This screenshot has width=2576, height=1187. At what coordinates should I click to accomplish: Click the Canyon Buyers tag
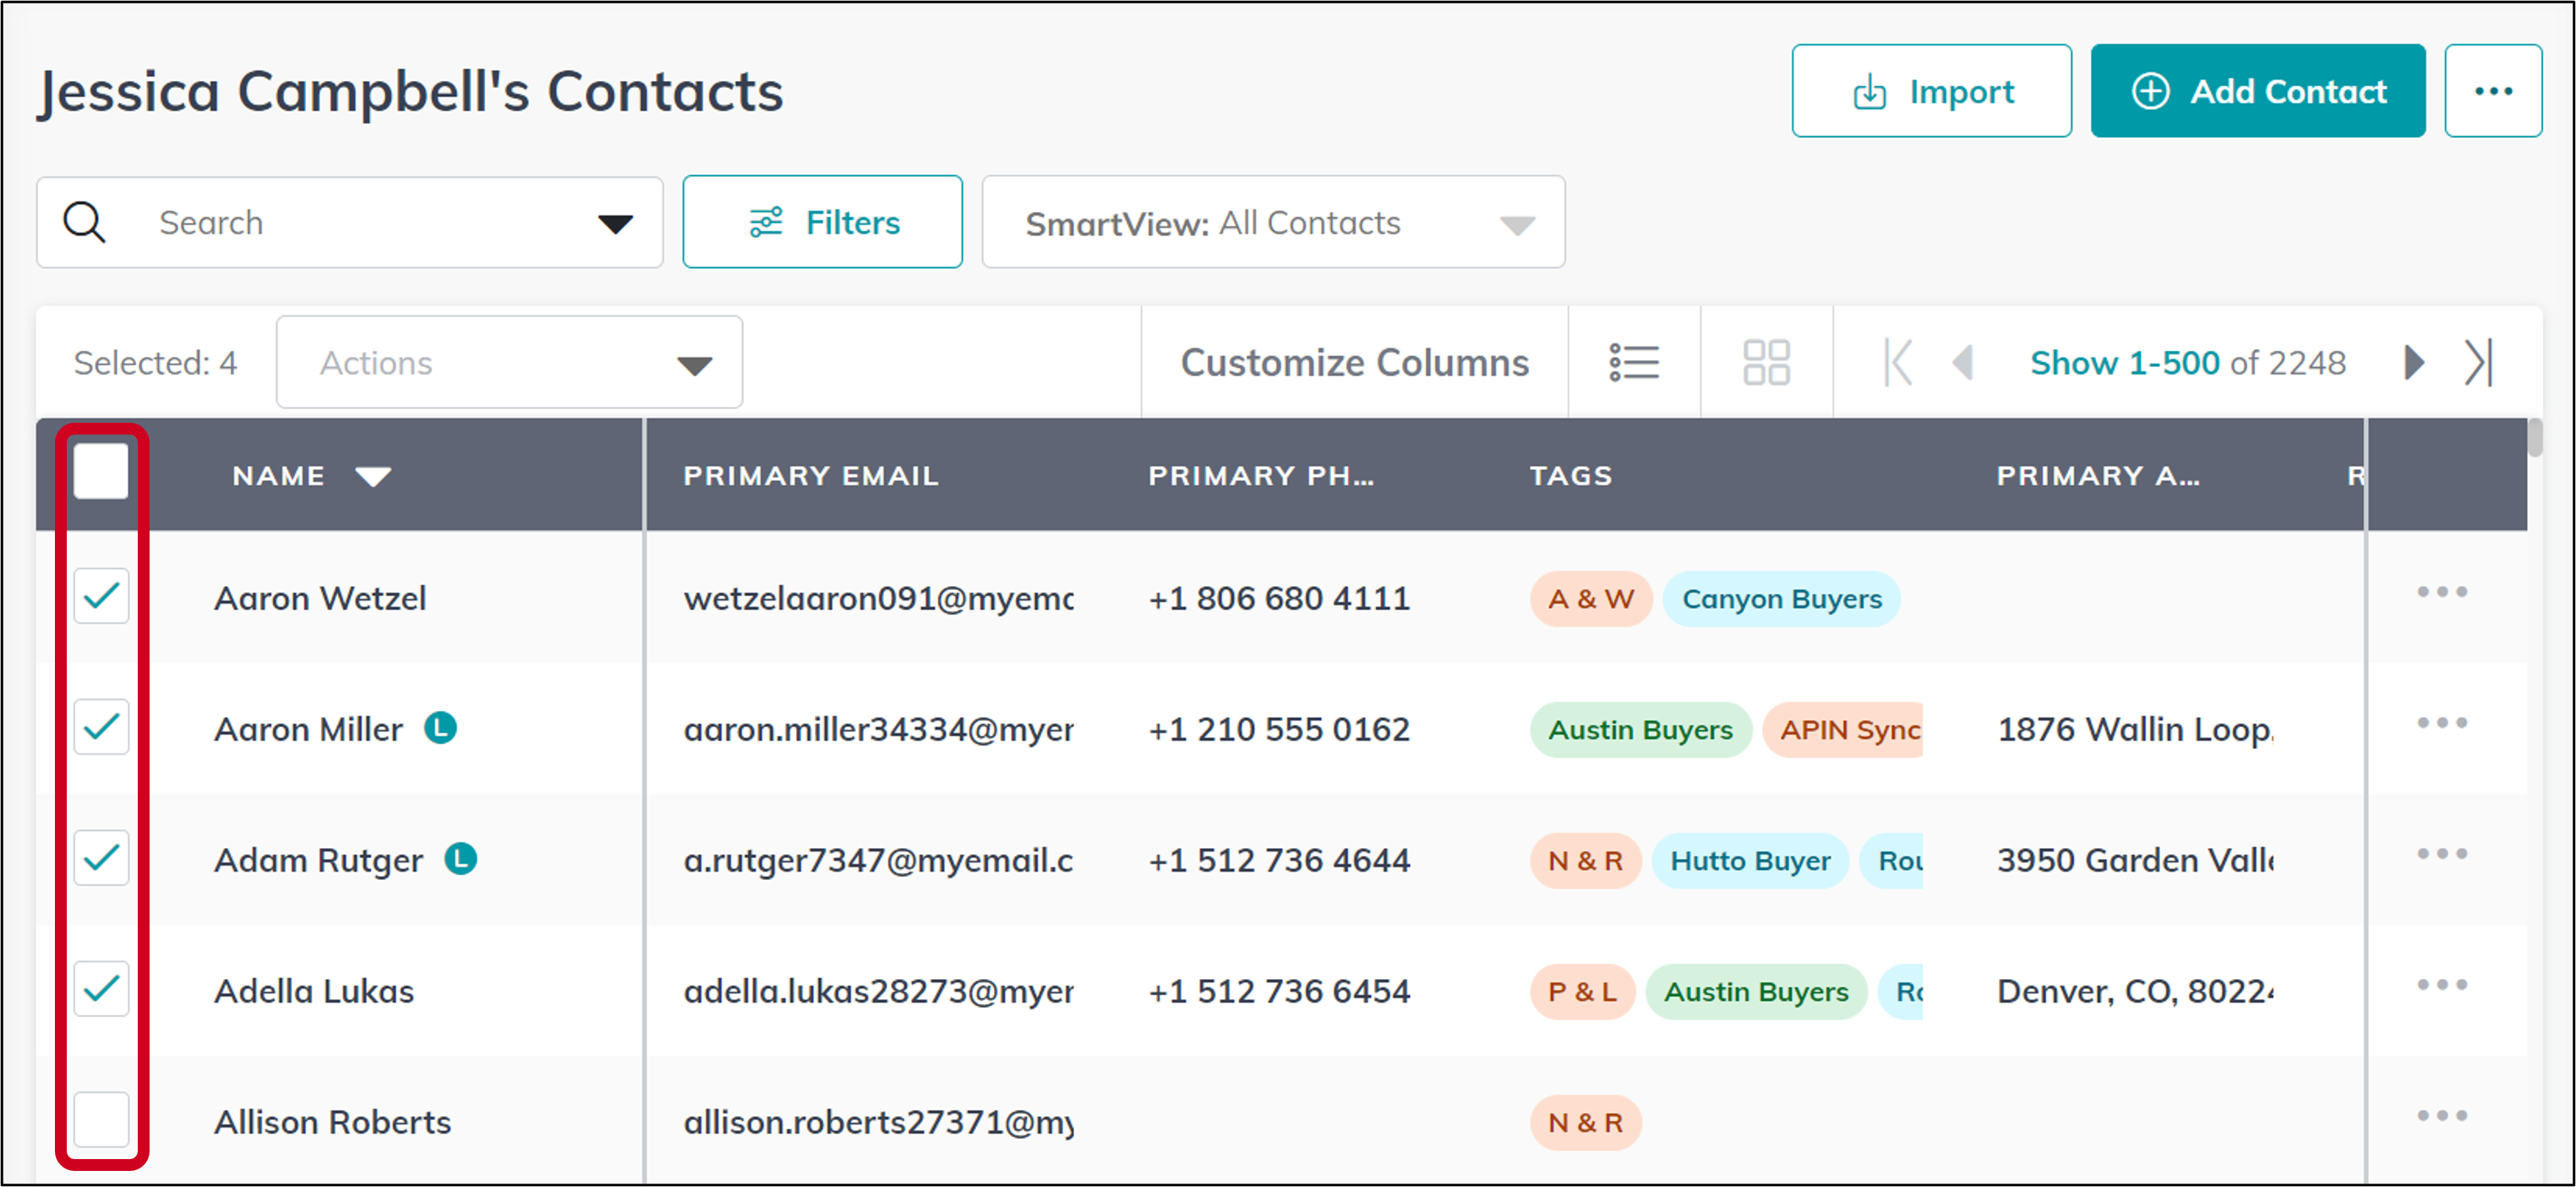click(1781, 599)
